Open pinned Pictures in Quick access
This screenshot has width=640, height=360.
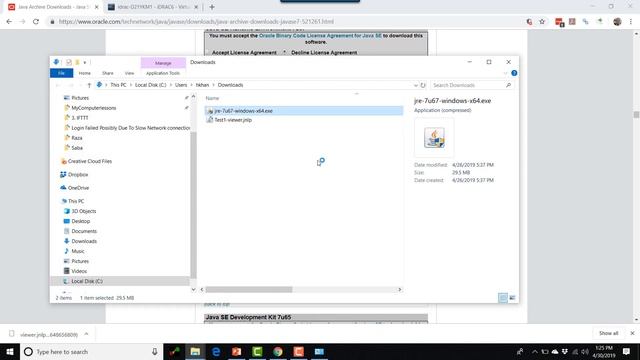click(x=80, y=98)
